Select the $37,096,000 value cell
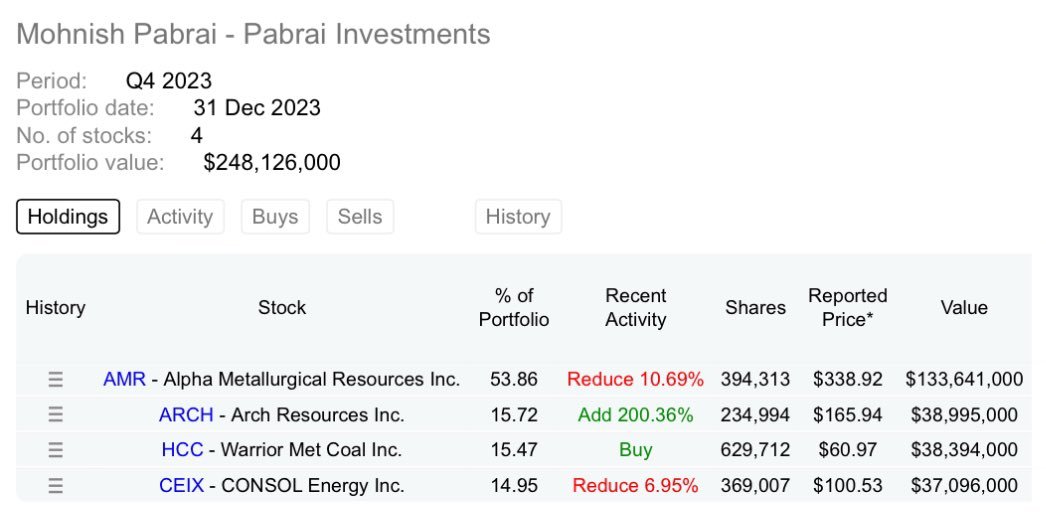Screen dimensions: 1046x516 click(964, 485)
